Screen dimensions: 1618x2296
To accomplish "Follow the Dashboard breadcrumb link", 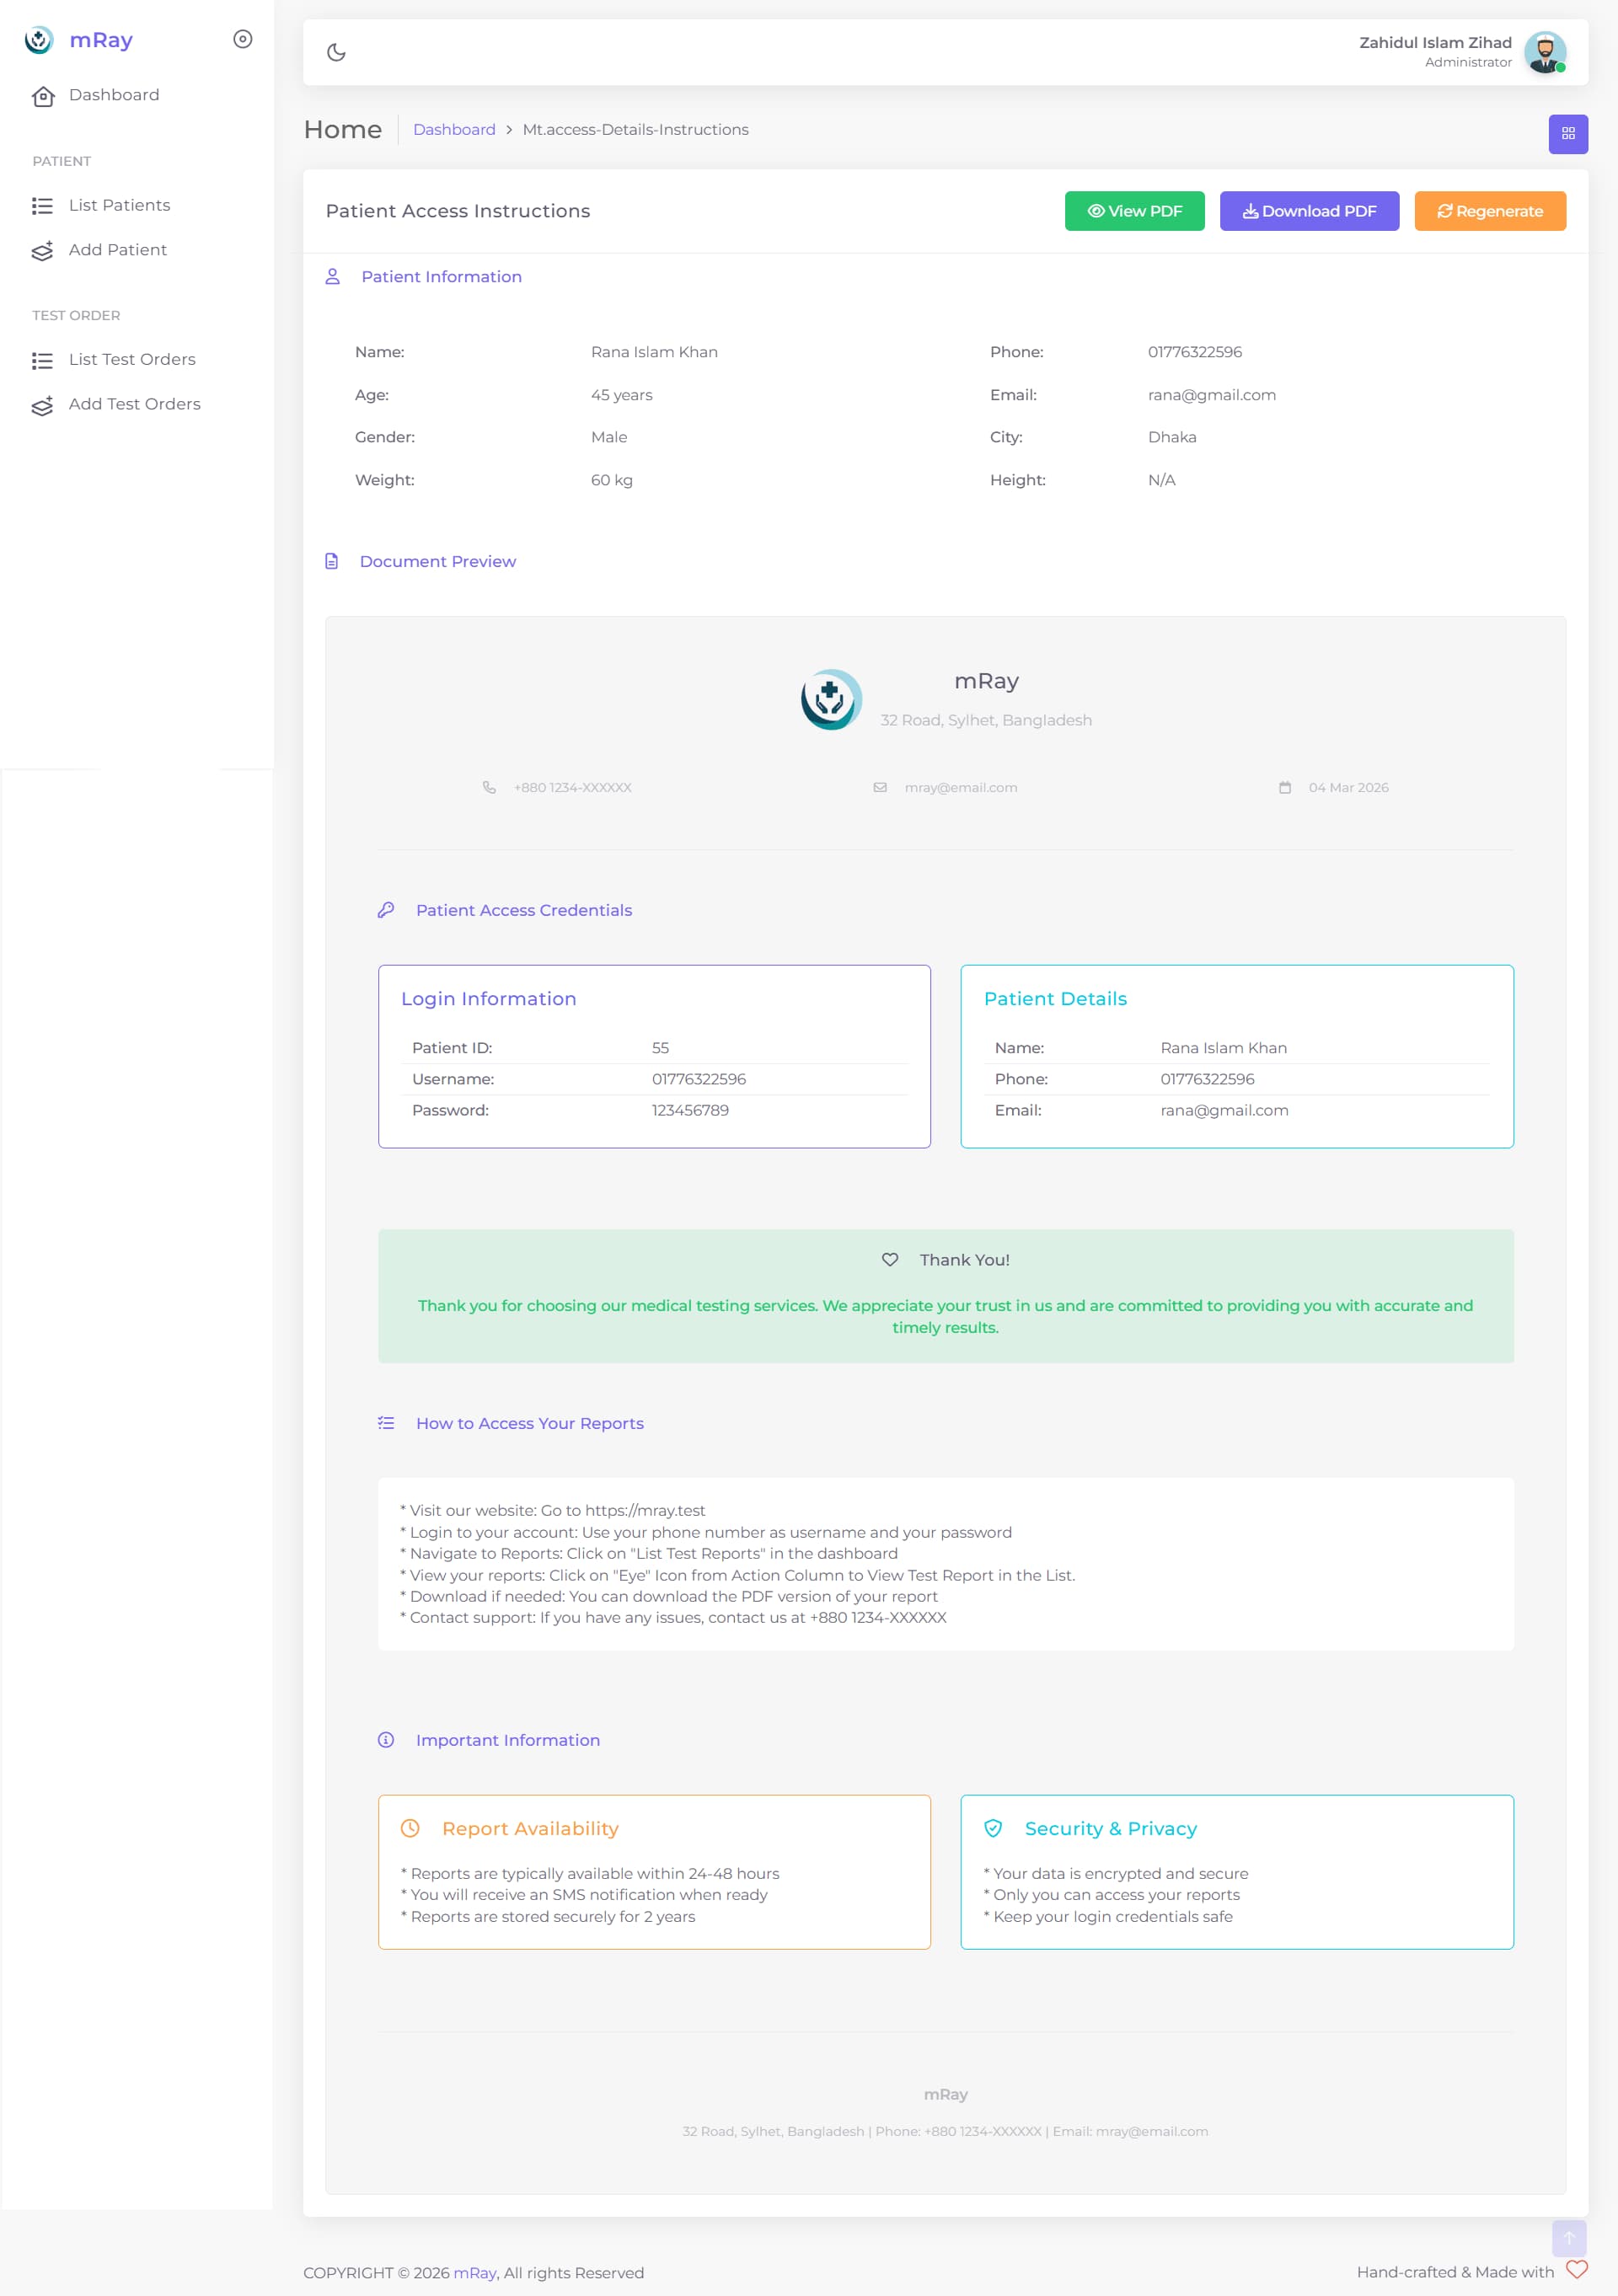I will (454, 130).
